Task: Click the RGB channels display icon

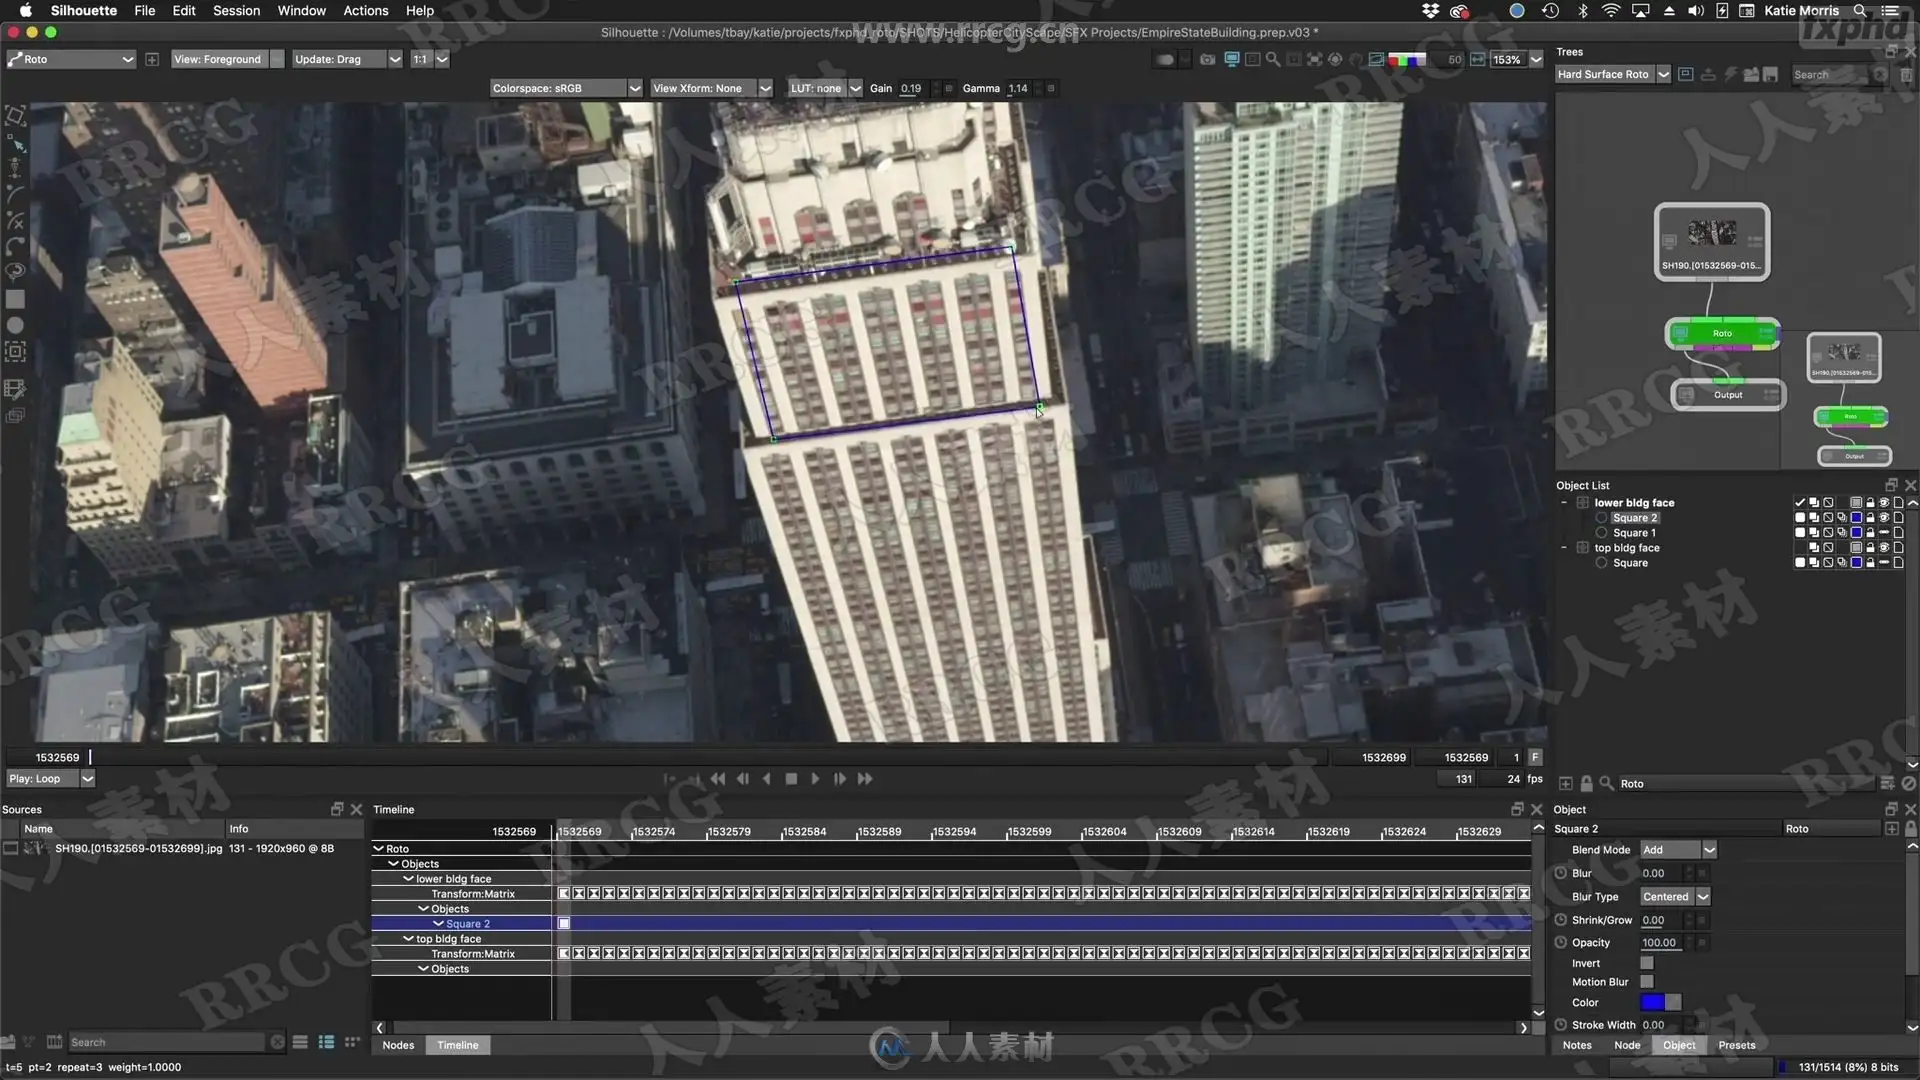Action: (1406, 60)
